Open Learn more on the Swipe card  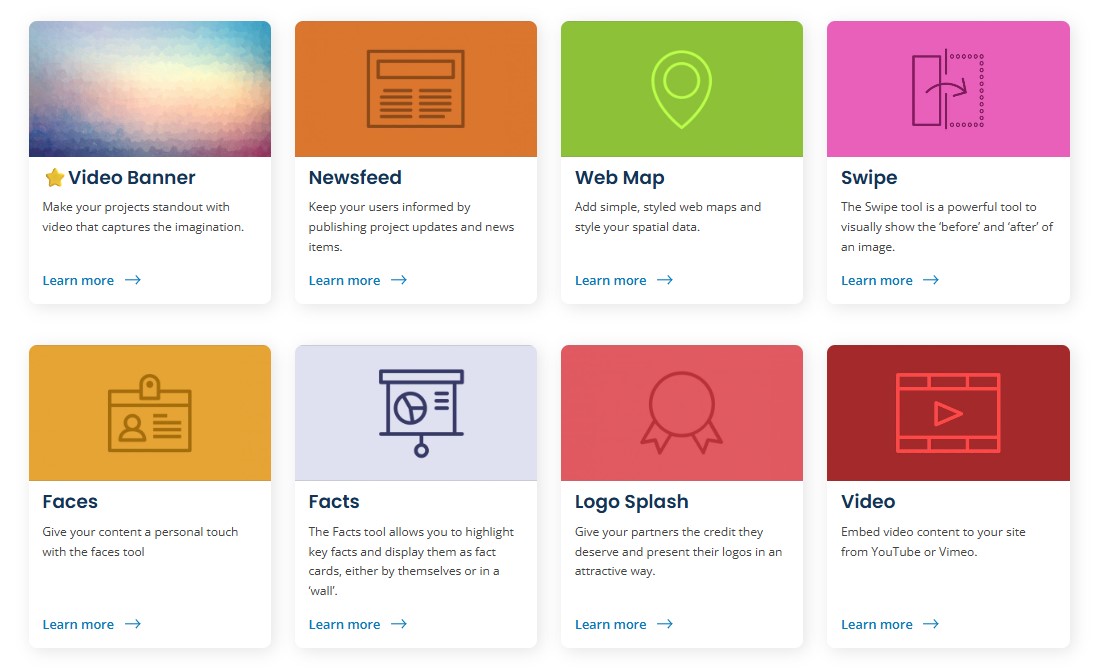876,280
